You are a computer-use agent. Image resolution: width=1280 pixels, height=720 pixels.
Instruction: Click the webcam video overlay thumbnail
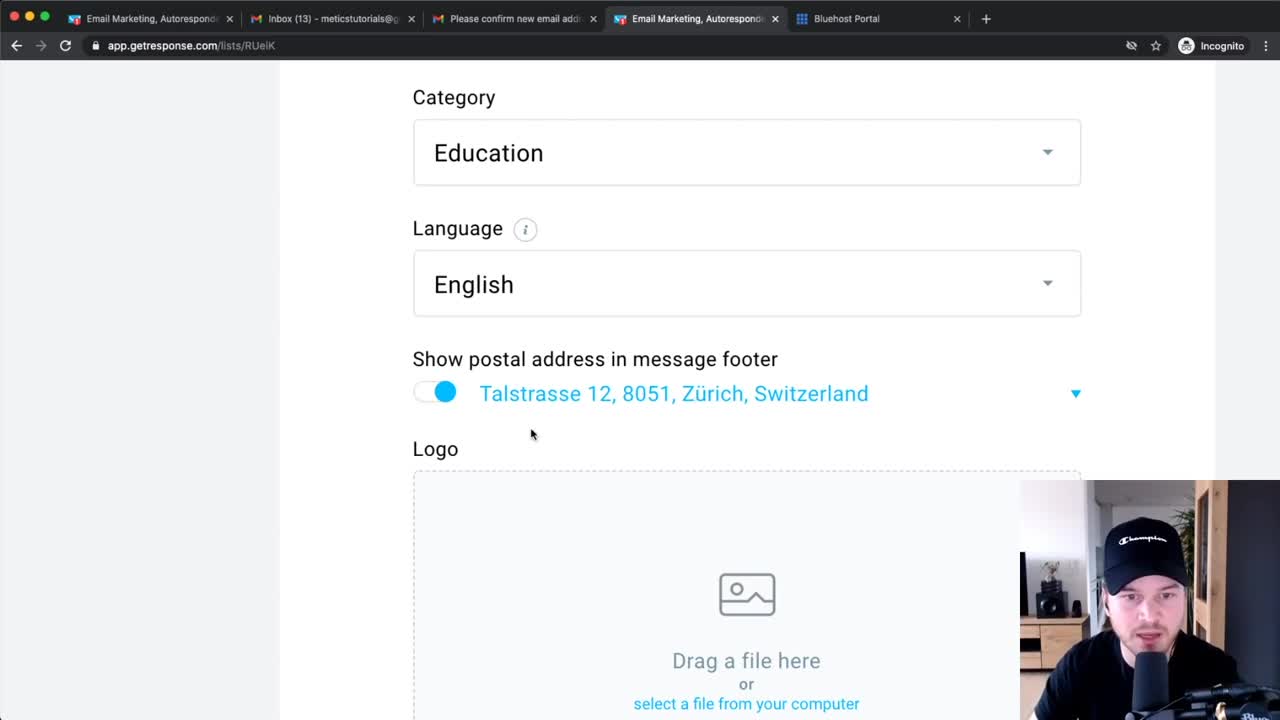(1150, 600)
